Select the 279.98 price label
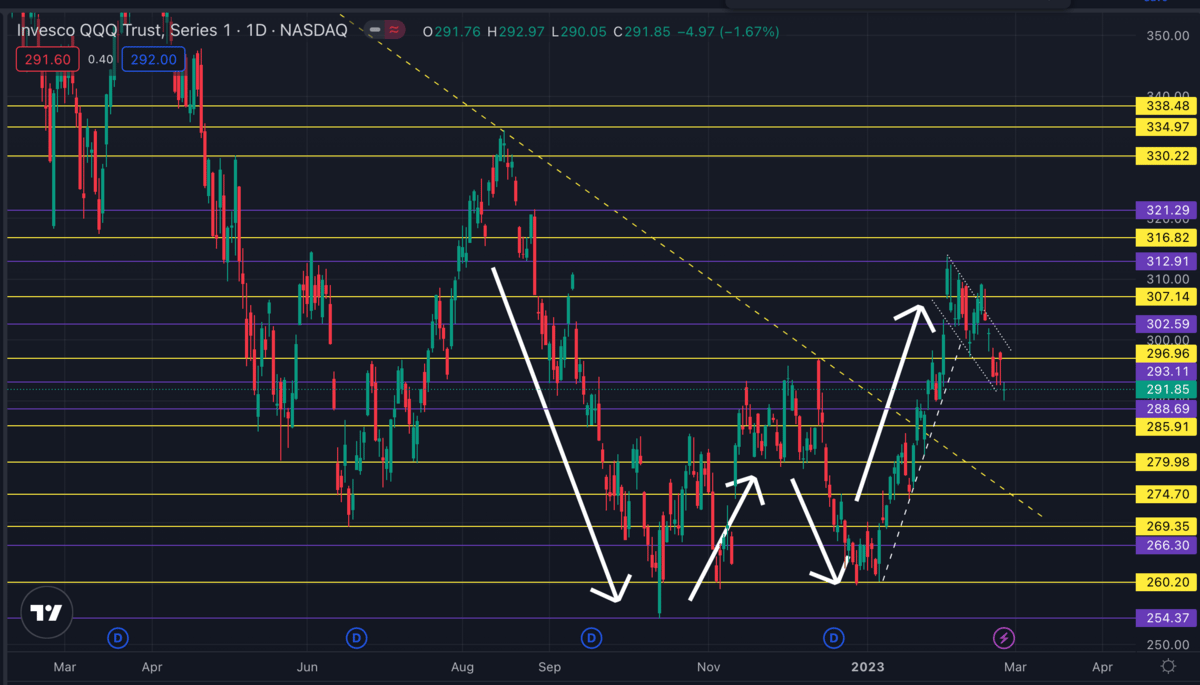This screenshot has height=685, width=1200. click(1167, 461)
